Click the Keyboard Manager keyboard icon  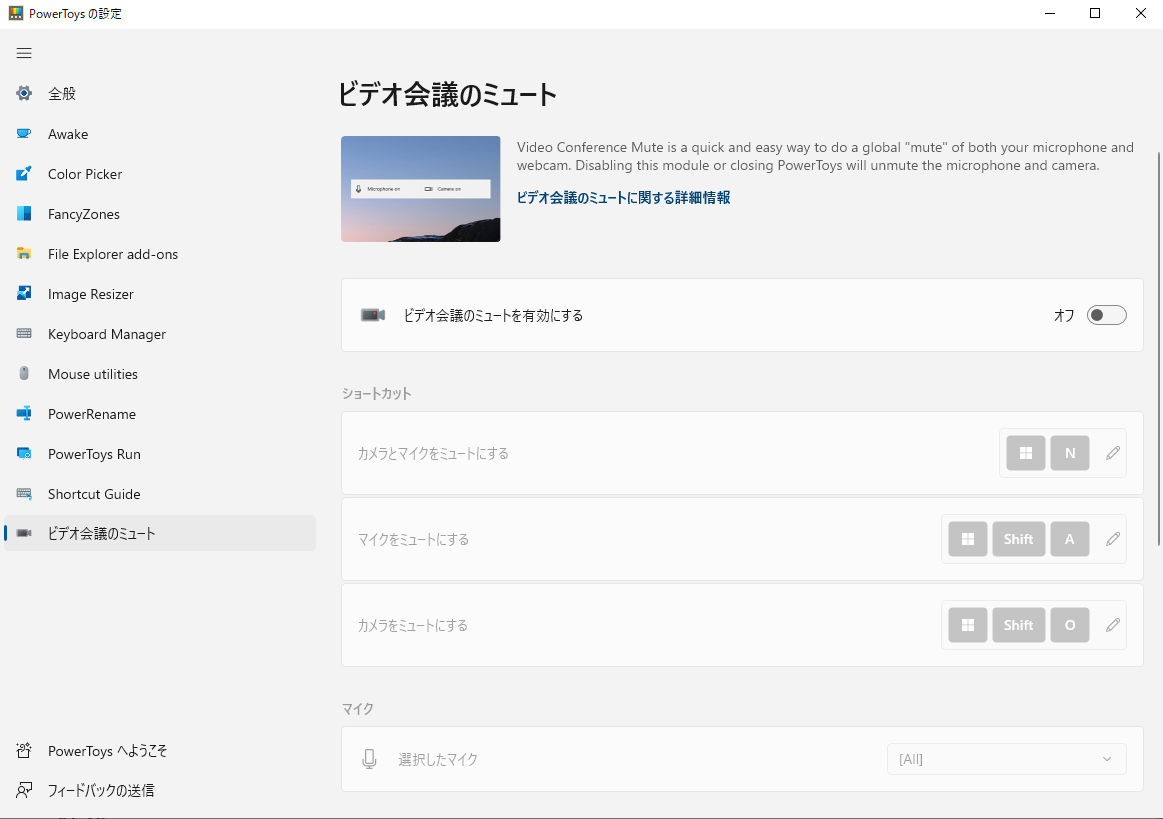click(24, 334)
